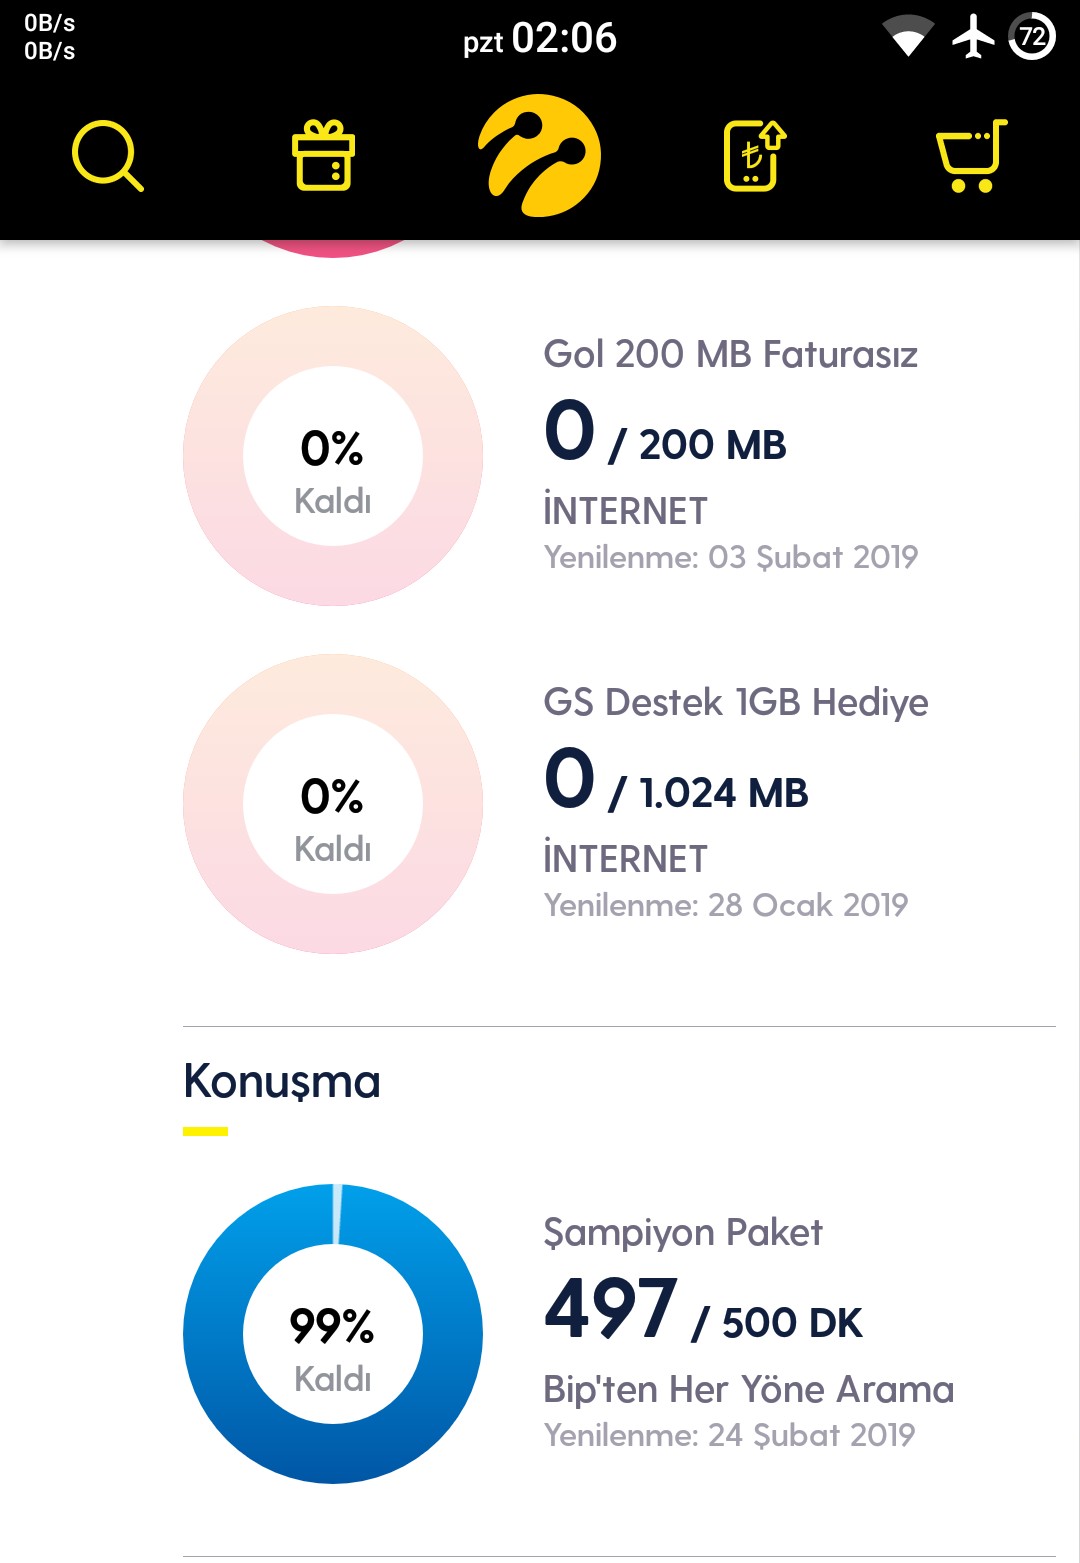Tap the 99% Kaldı blue usage ring
1080x1563 pixels.
coord(333,1334)
